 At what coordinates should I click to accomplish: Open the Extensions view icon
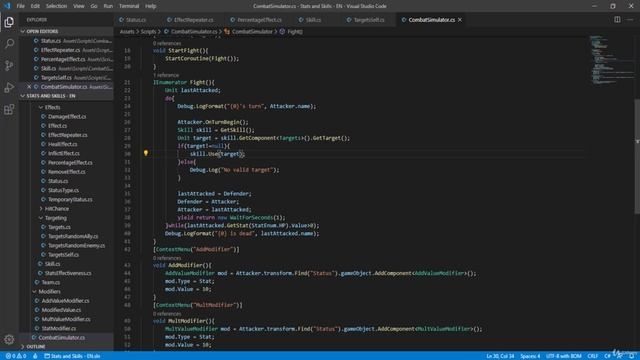point(9,109)
